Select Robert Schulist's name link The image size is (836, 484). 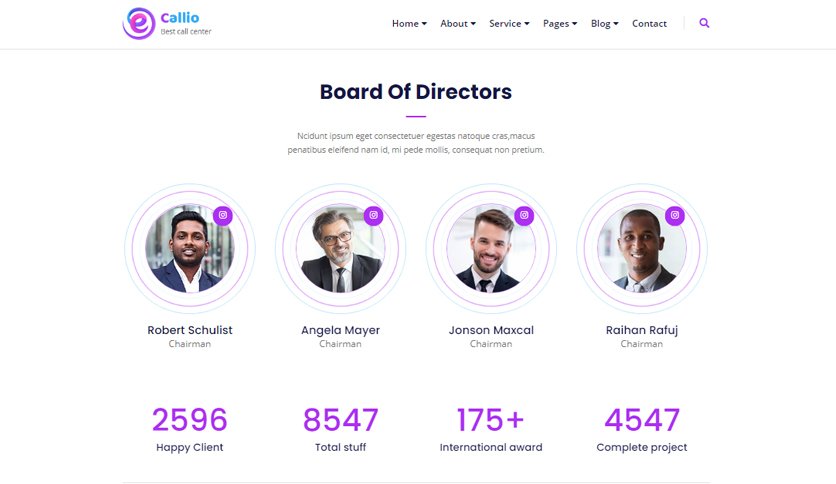pyautogui.click(x=190, y=330)
